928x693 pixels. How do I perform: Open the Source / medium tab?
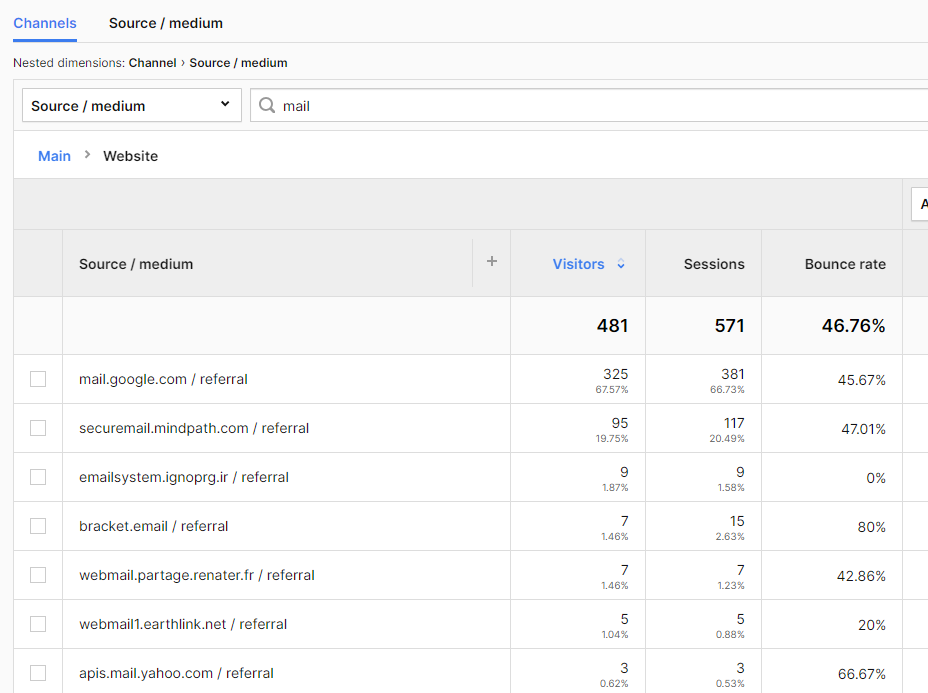coord(166,23)
